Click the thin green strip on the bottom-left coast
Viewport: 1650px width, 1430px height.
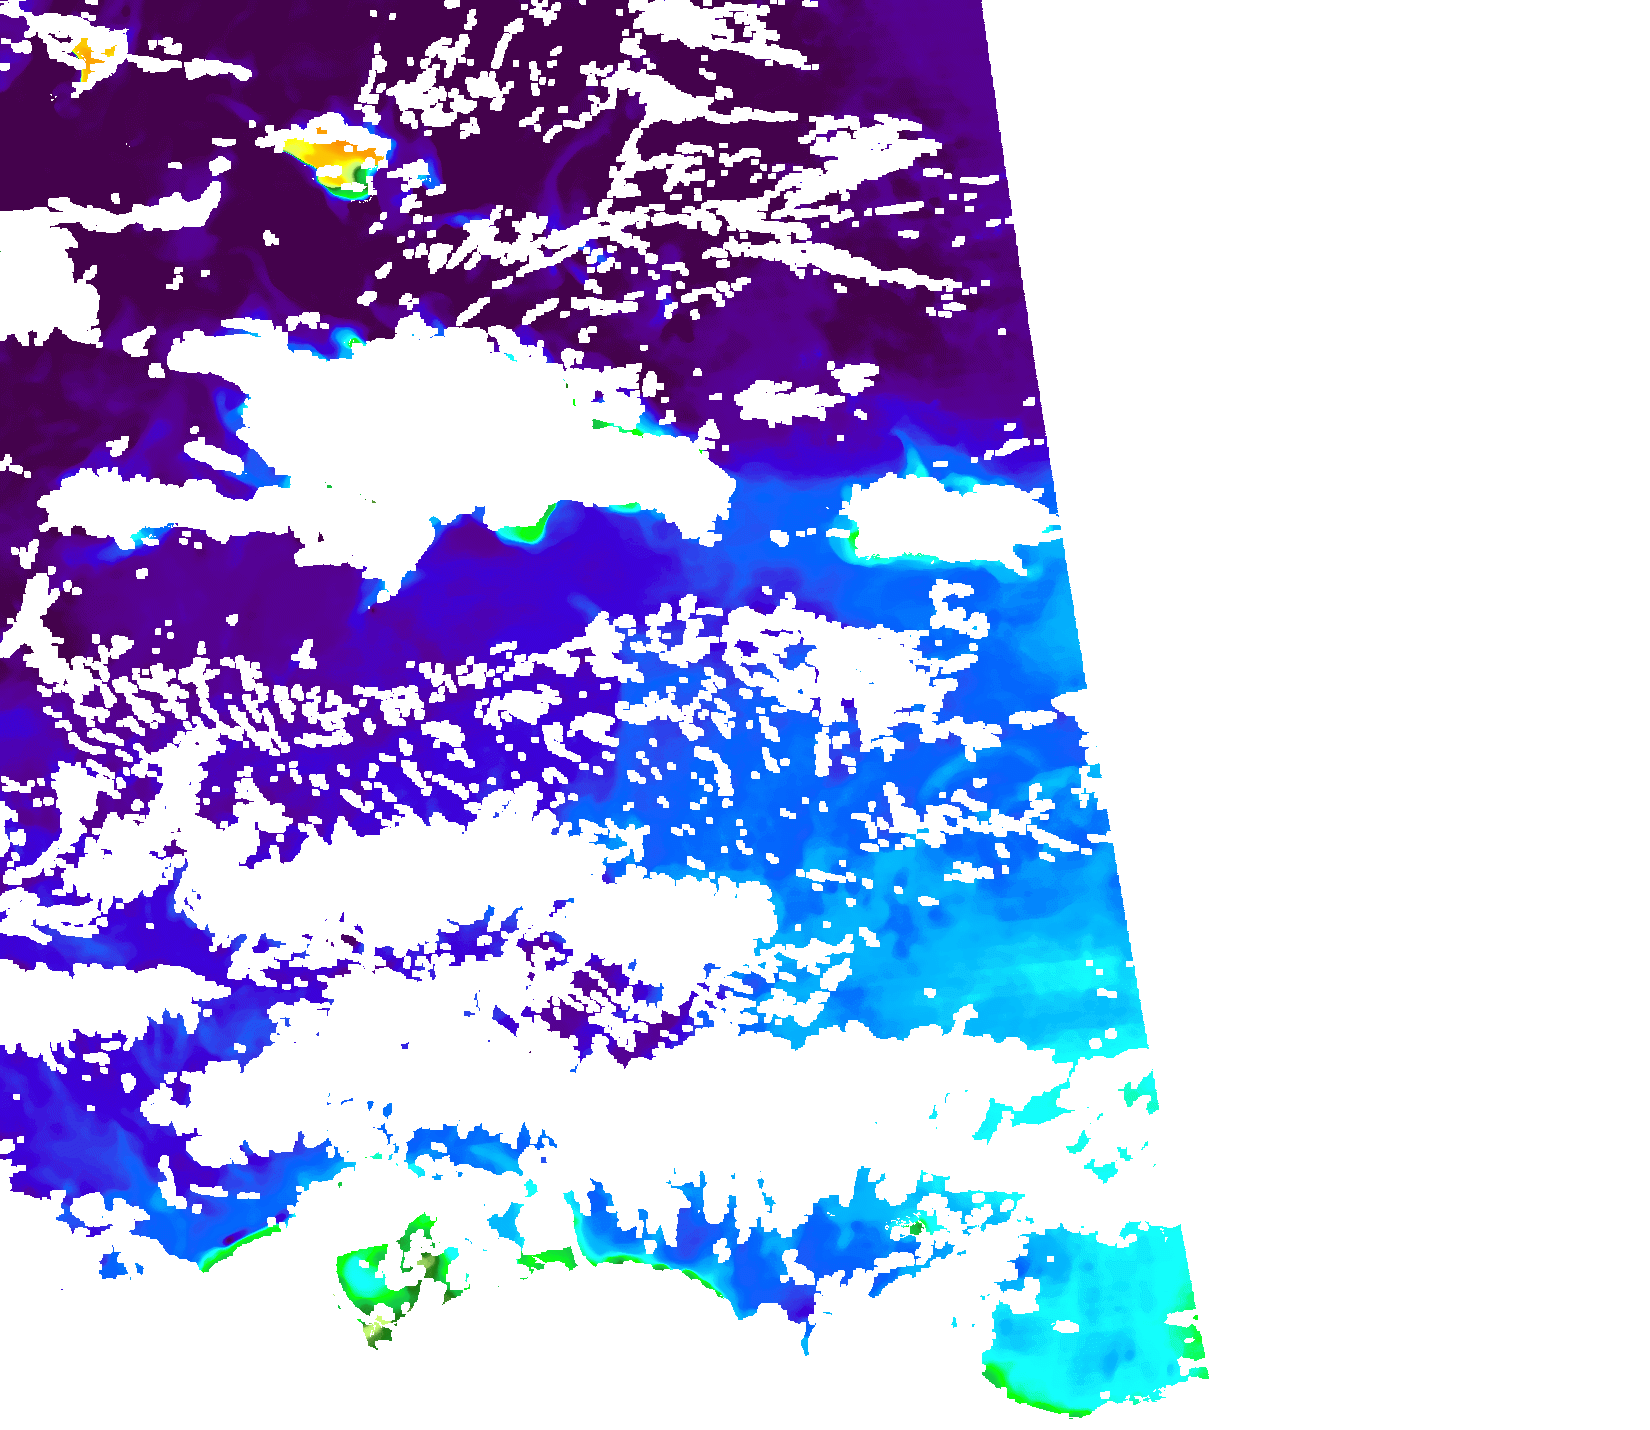pyautogui.click(x=240, y=1245)
